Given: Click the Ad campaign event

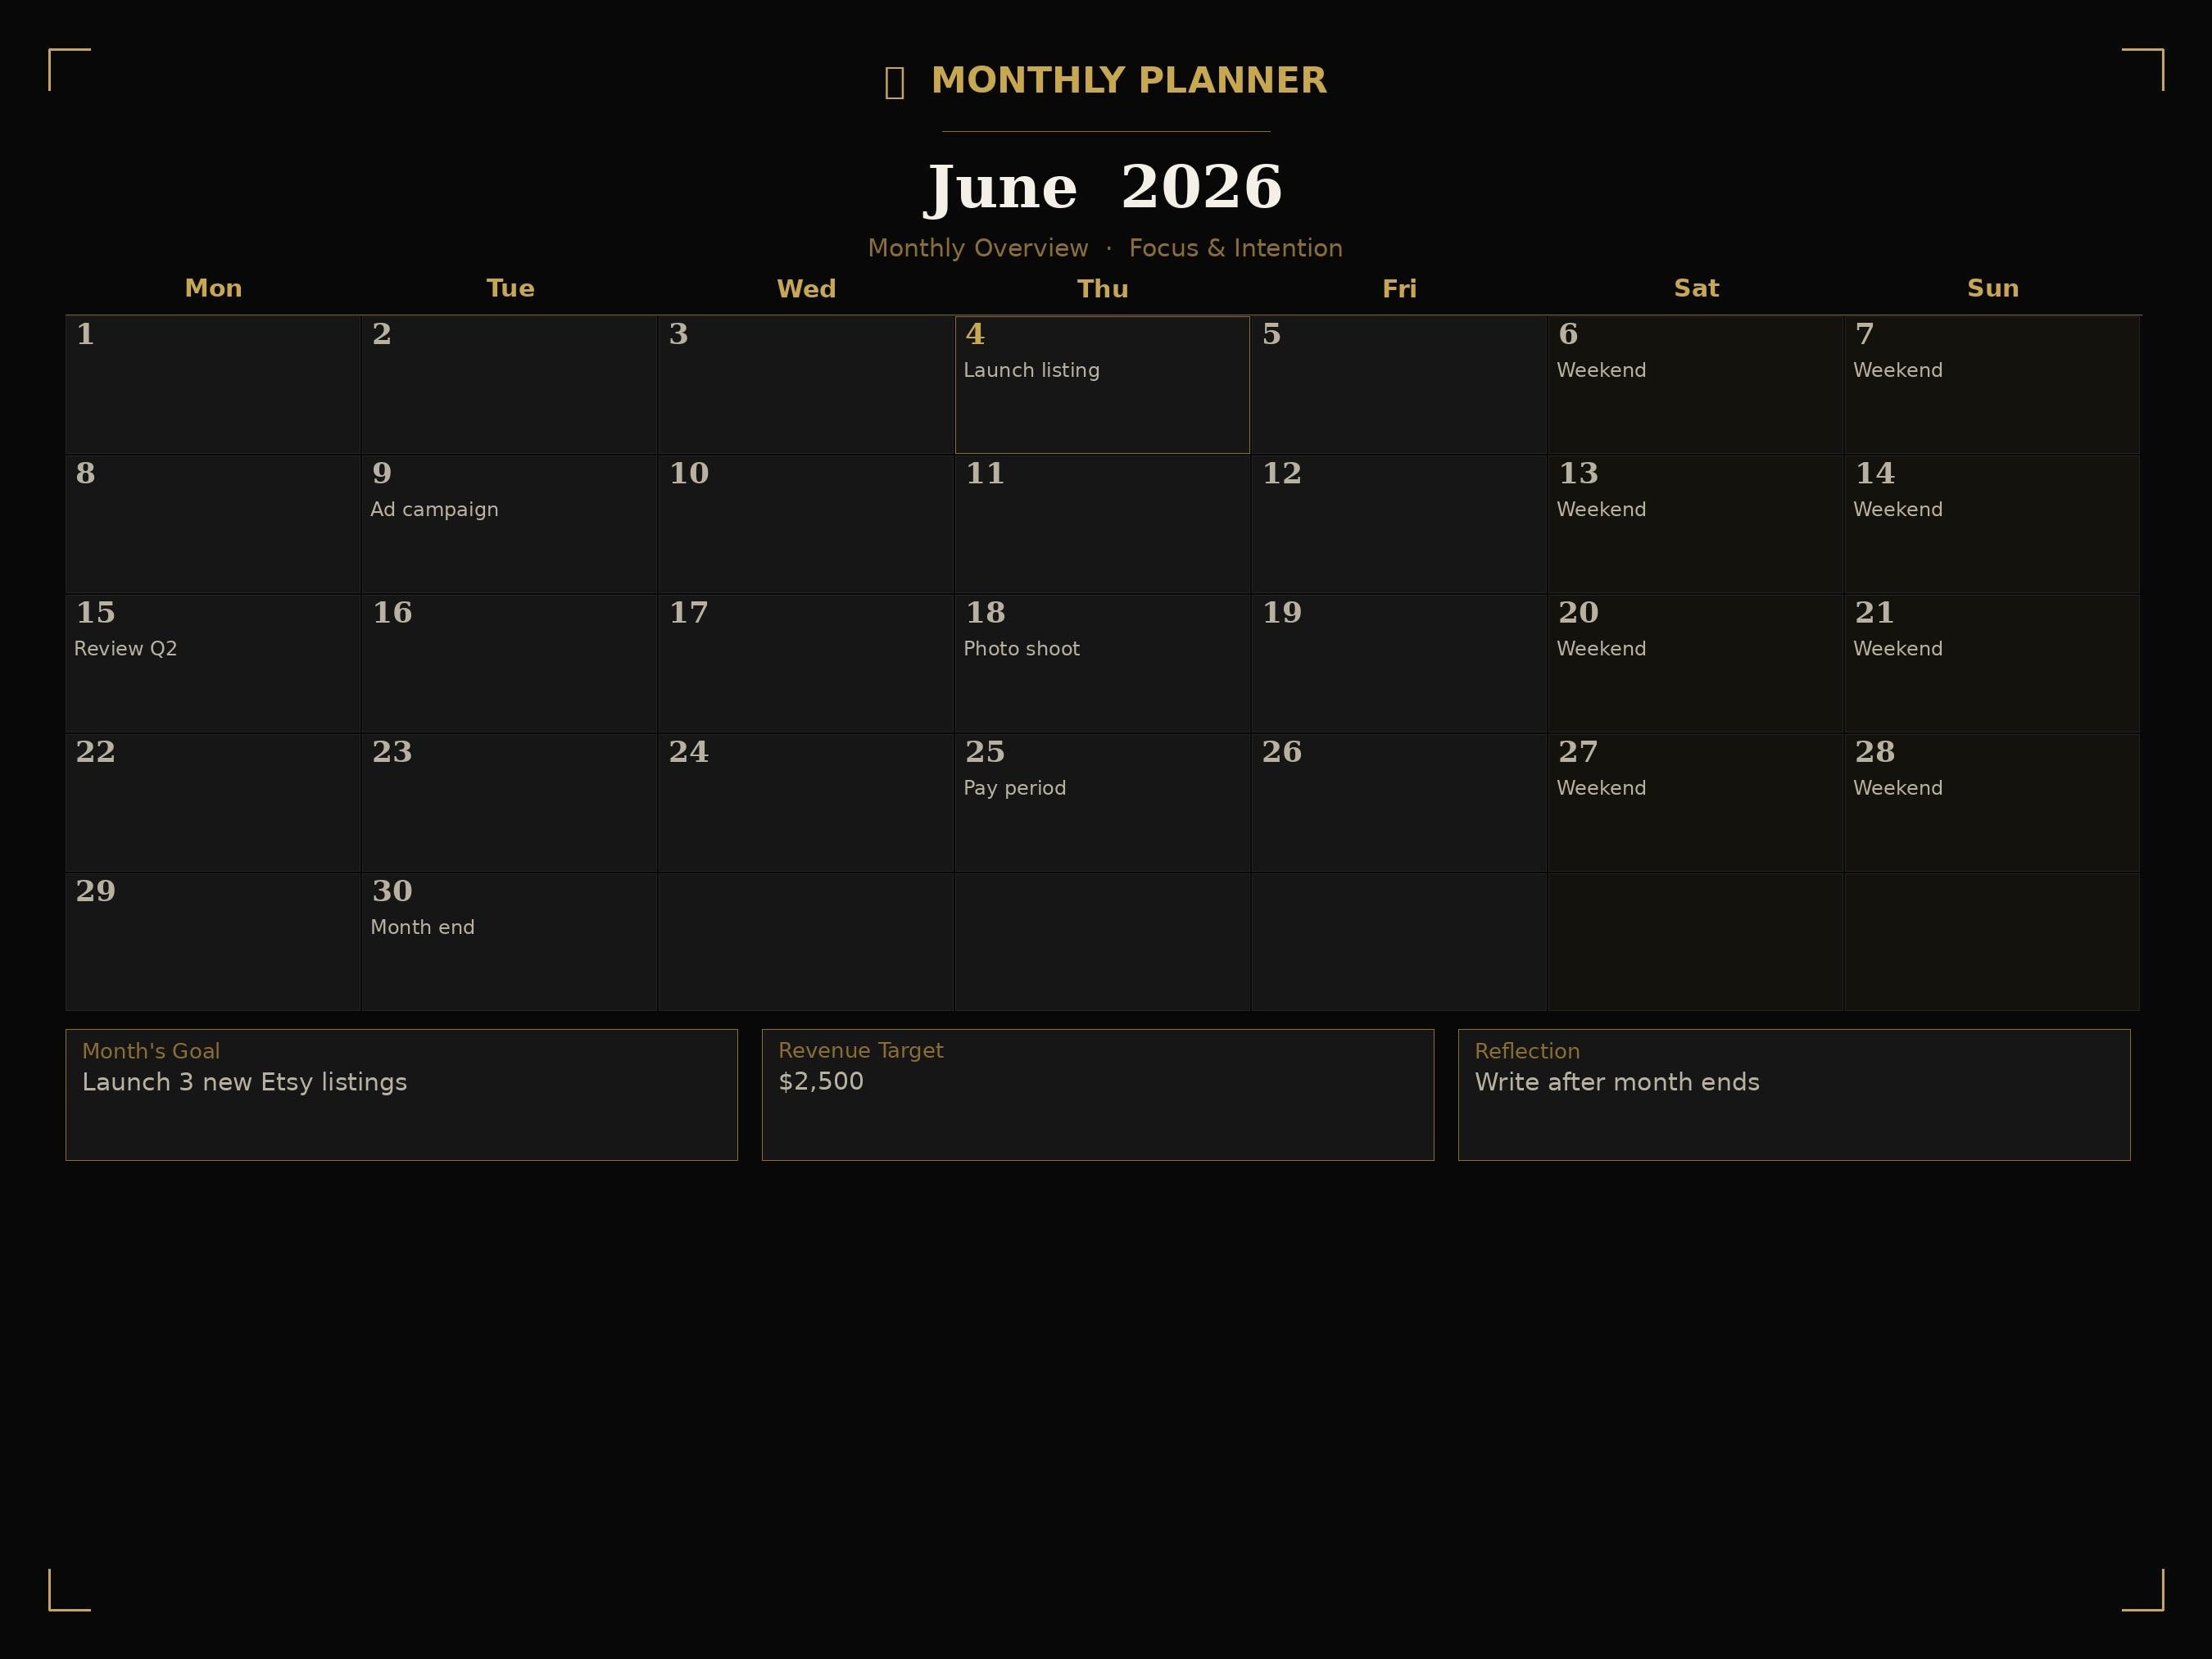Looking at the screenshot, I should coord(434,510).
